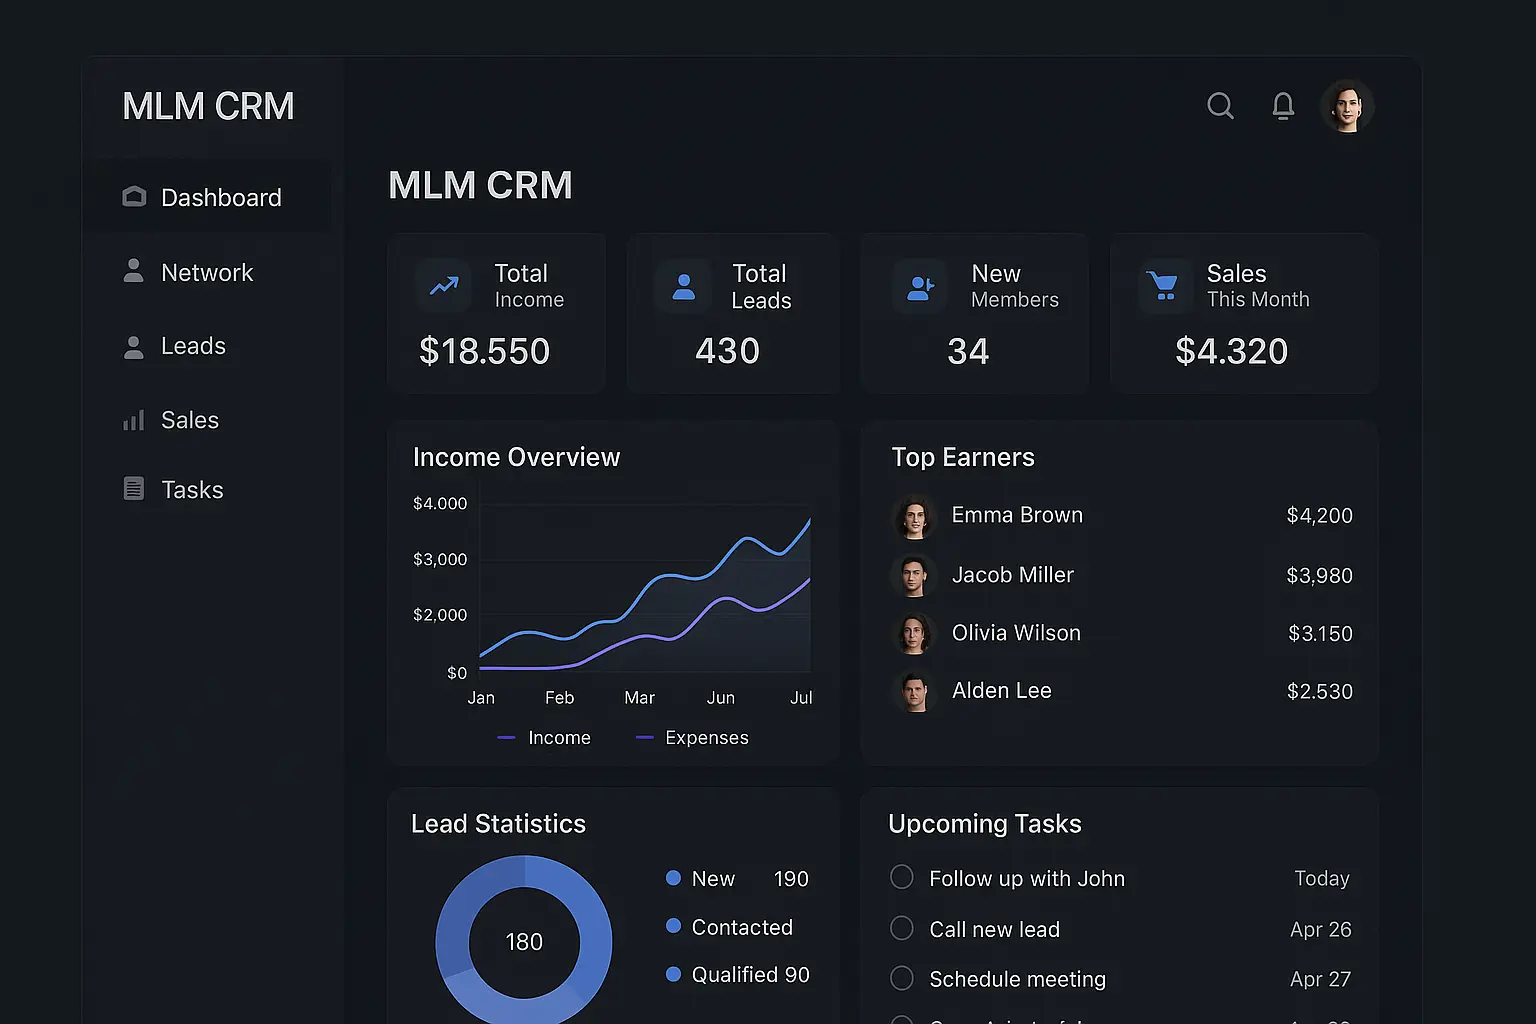Click the Sales bar chart icon
The height and width of the screenshot is (1024, 1536).
click(133, 420)
